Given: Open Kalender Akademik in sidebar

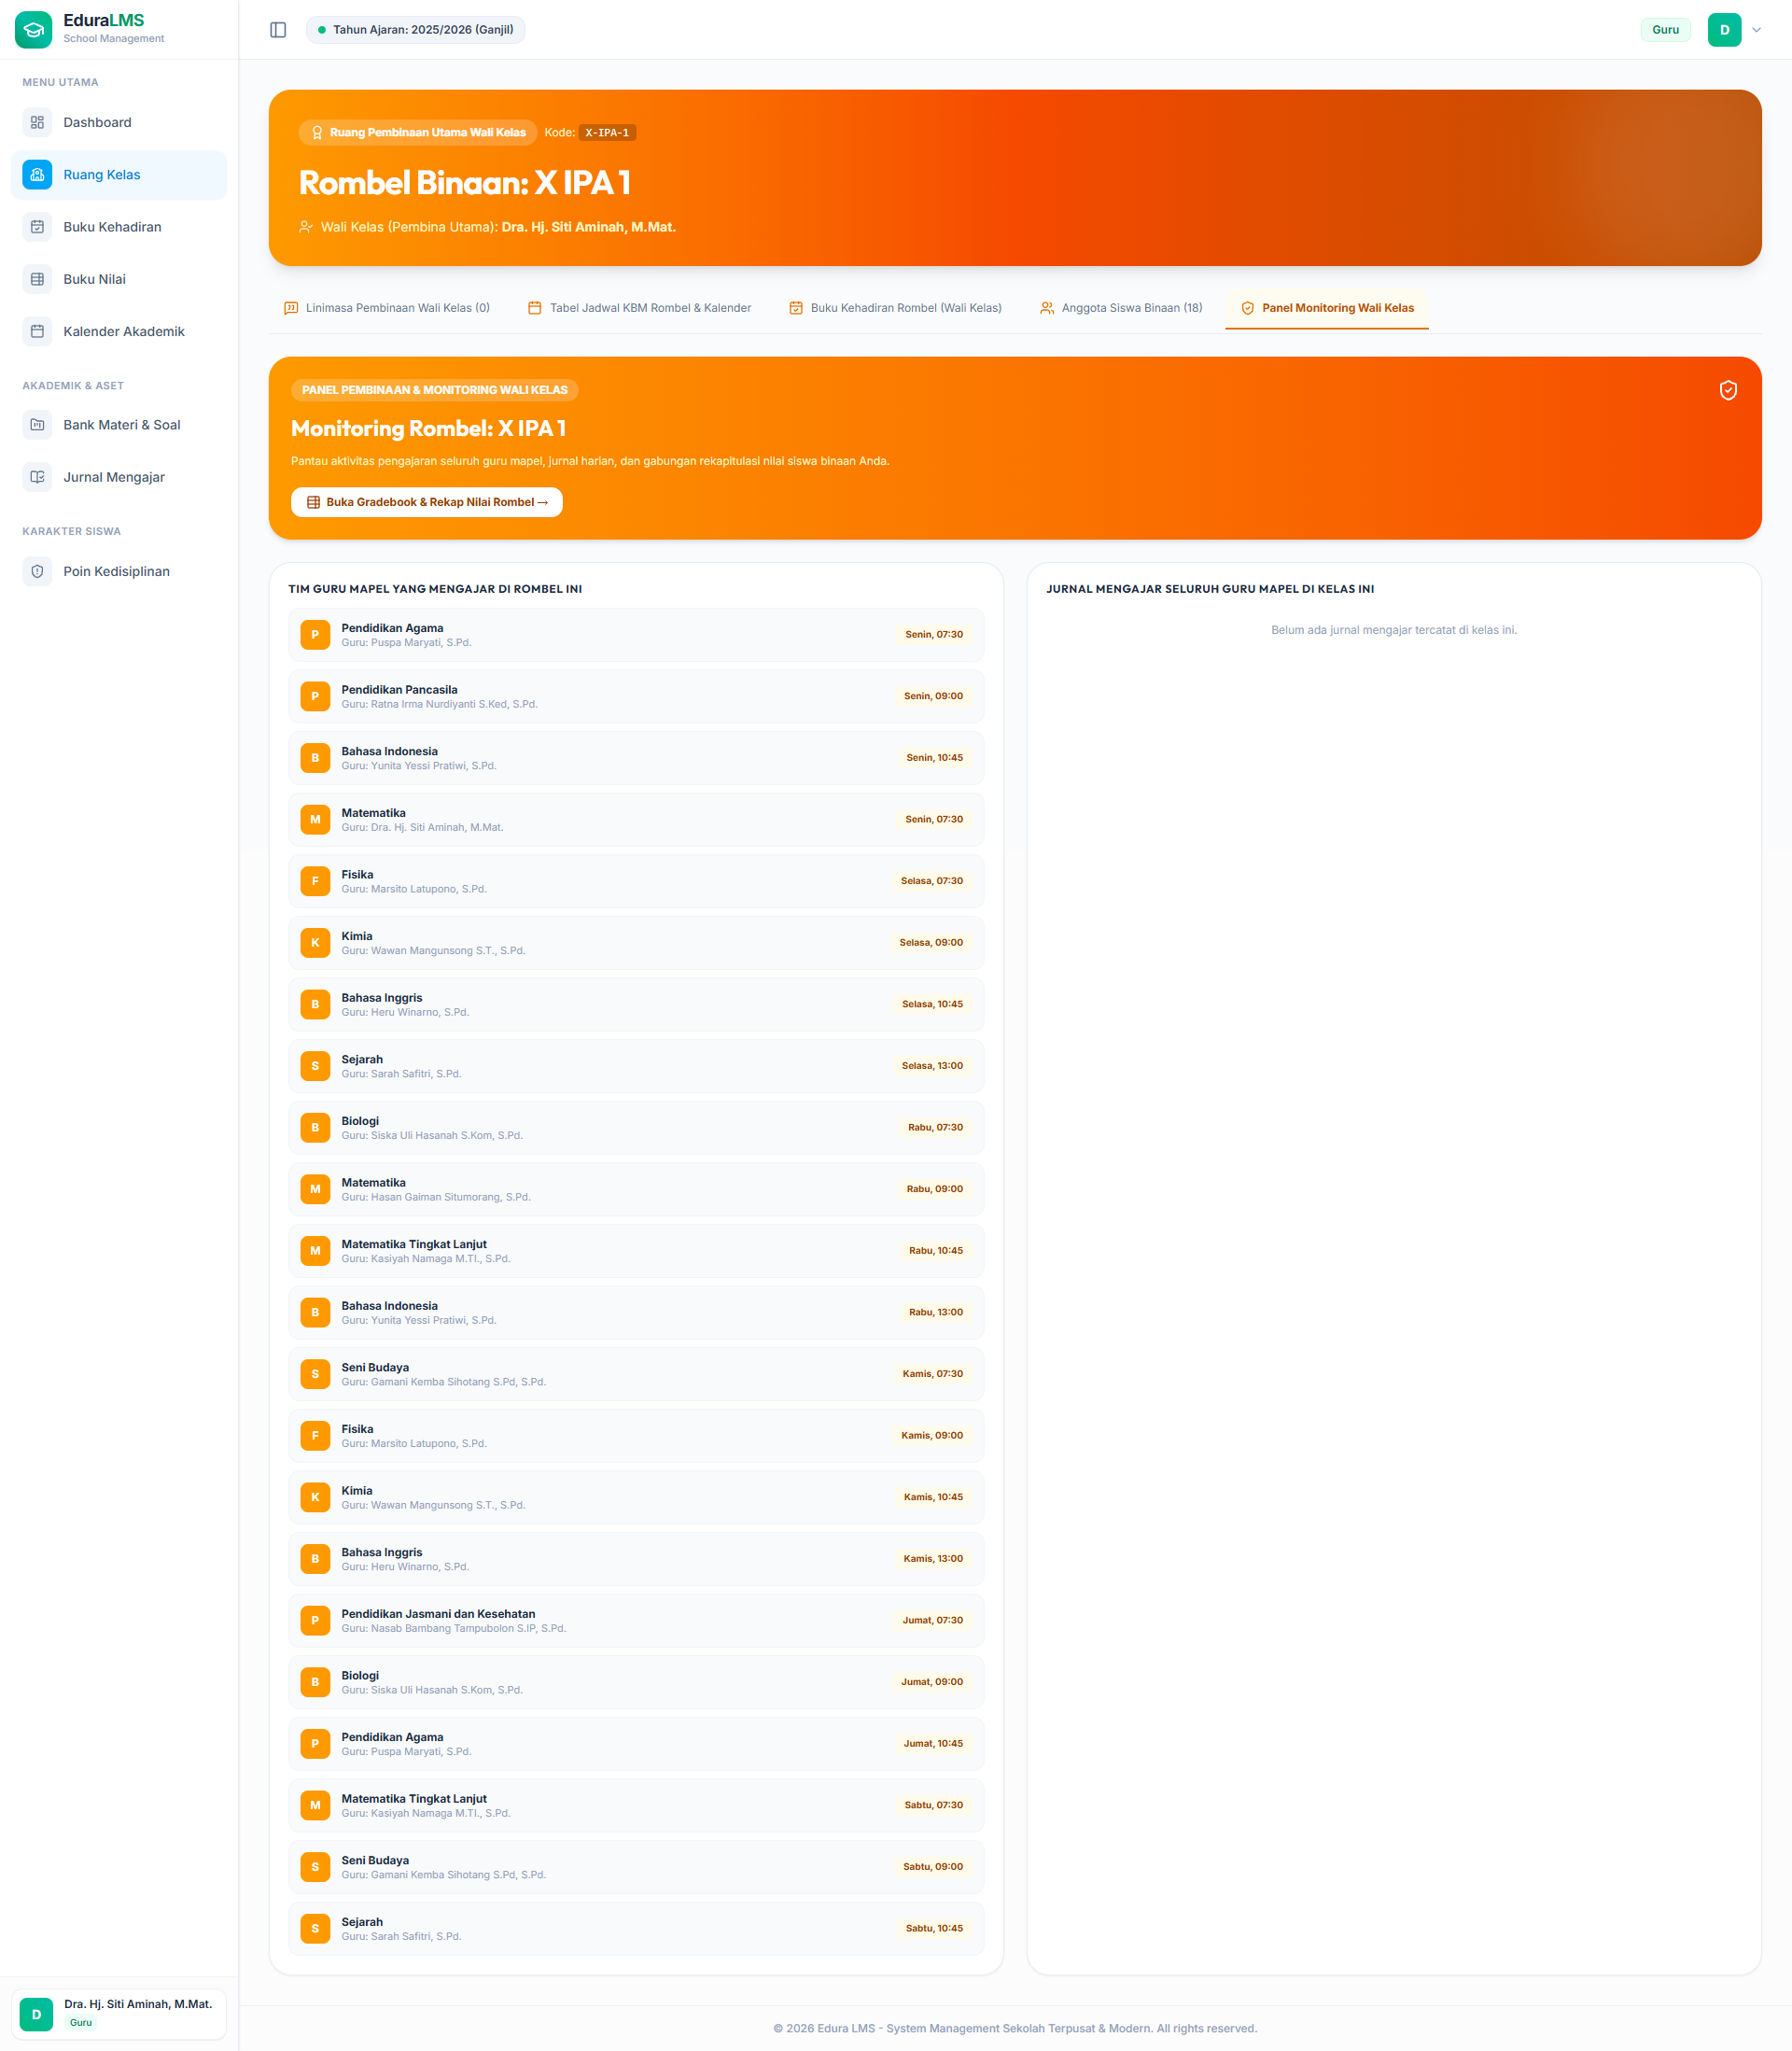Looking at the screenshot, I should point(119,331).
